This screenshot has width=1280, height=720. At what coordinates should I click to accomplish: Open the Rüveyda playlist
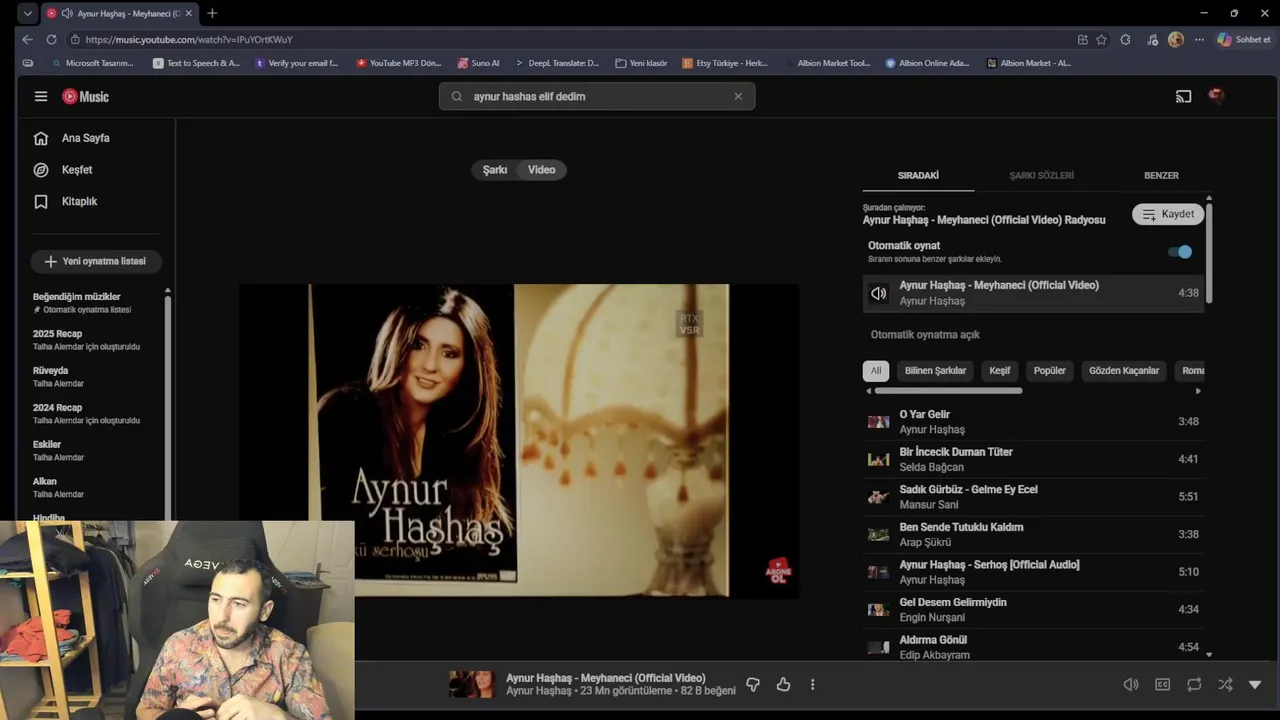click(96, 377)
